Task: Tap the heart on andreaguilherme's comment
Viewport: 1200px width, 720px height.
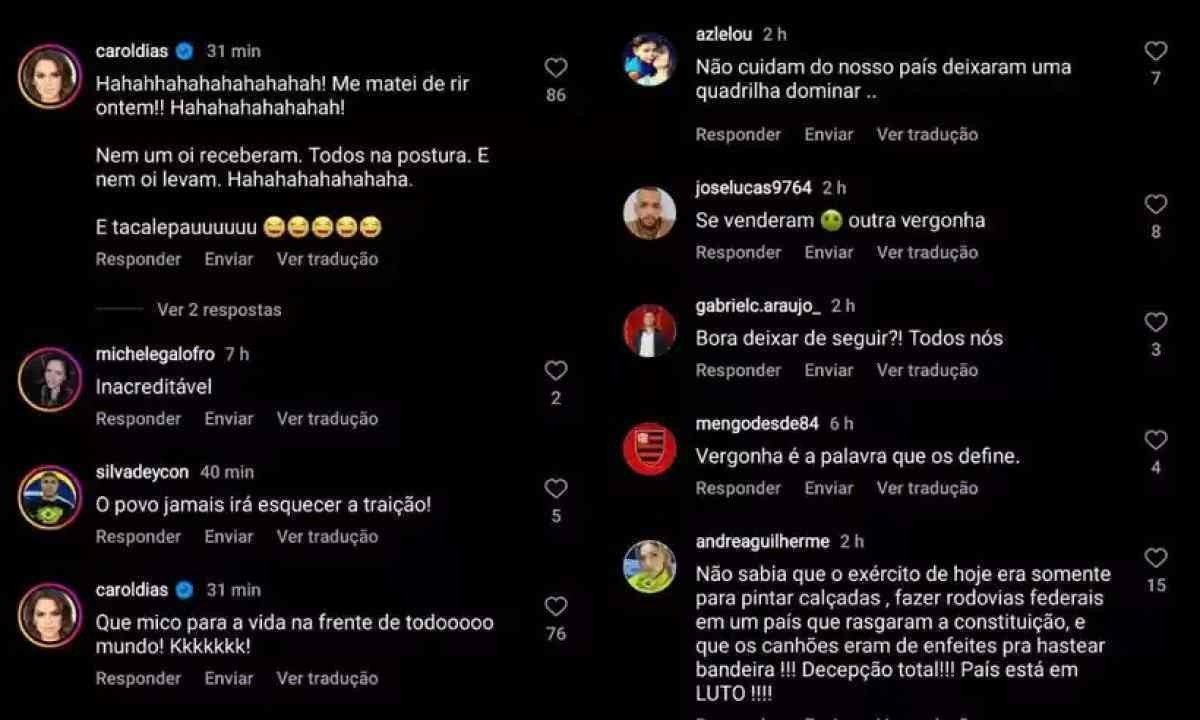Action: click(x=1156, y=559)
